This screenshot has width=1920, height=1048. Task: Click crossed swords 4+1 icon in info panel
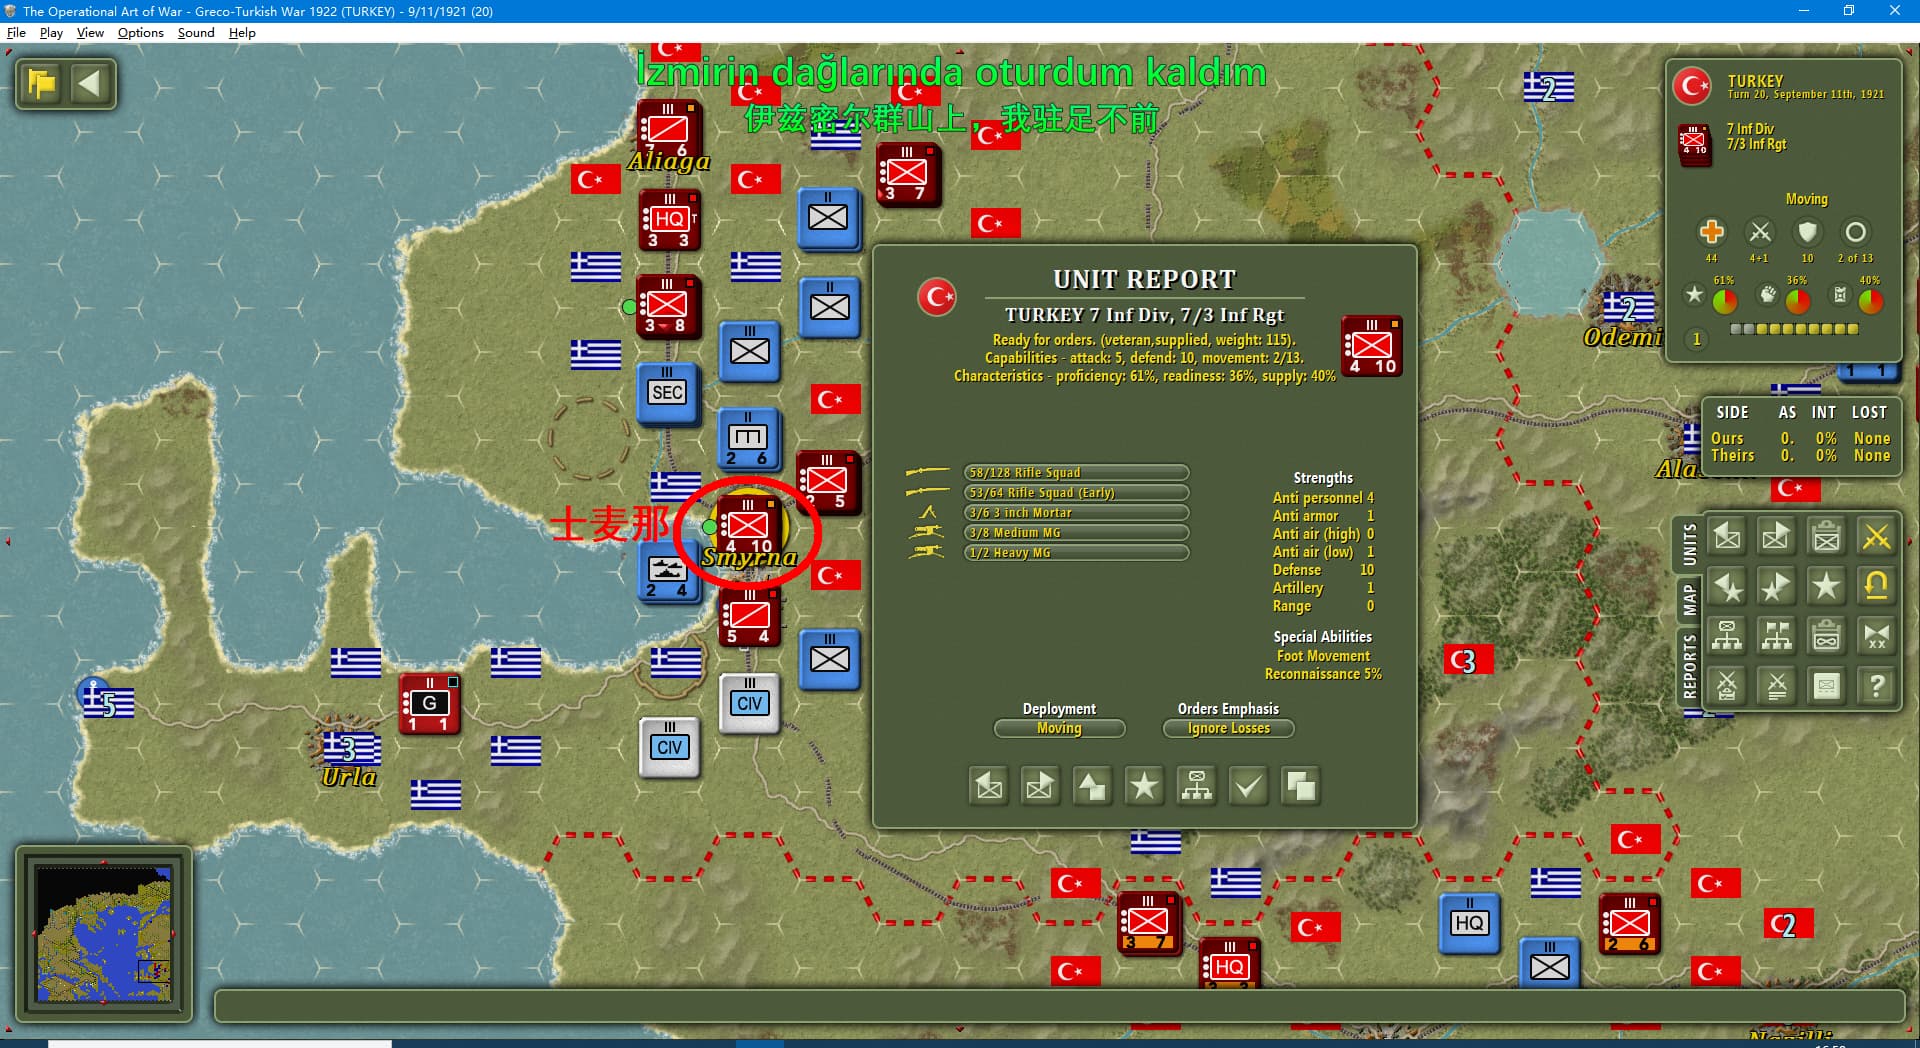pyautogui.click(x=1760, y=232)
